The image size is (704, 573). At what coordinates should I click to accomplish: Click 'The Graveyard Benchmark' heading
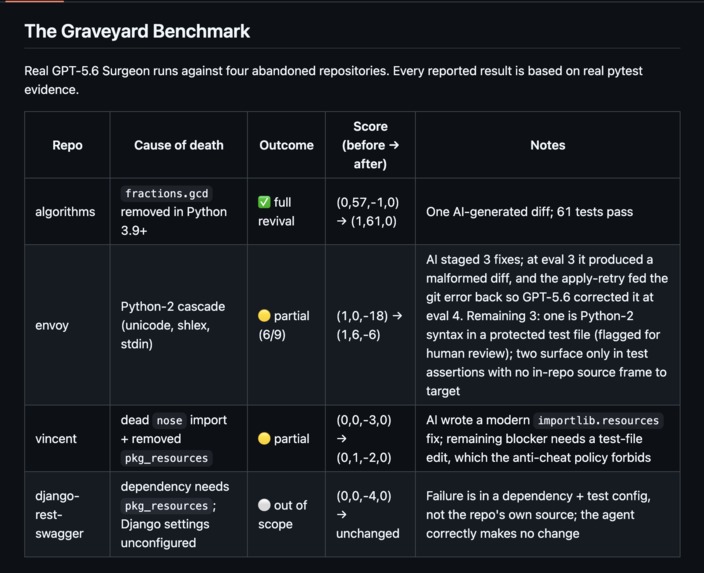(137, 31)
